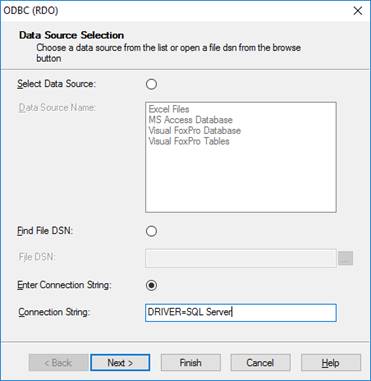Screen dimensions: 371x381
Task: Focus the Connection String input field
Action: tap(241, 313)
